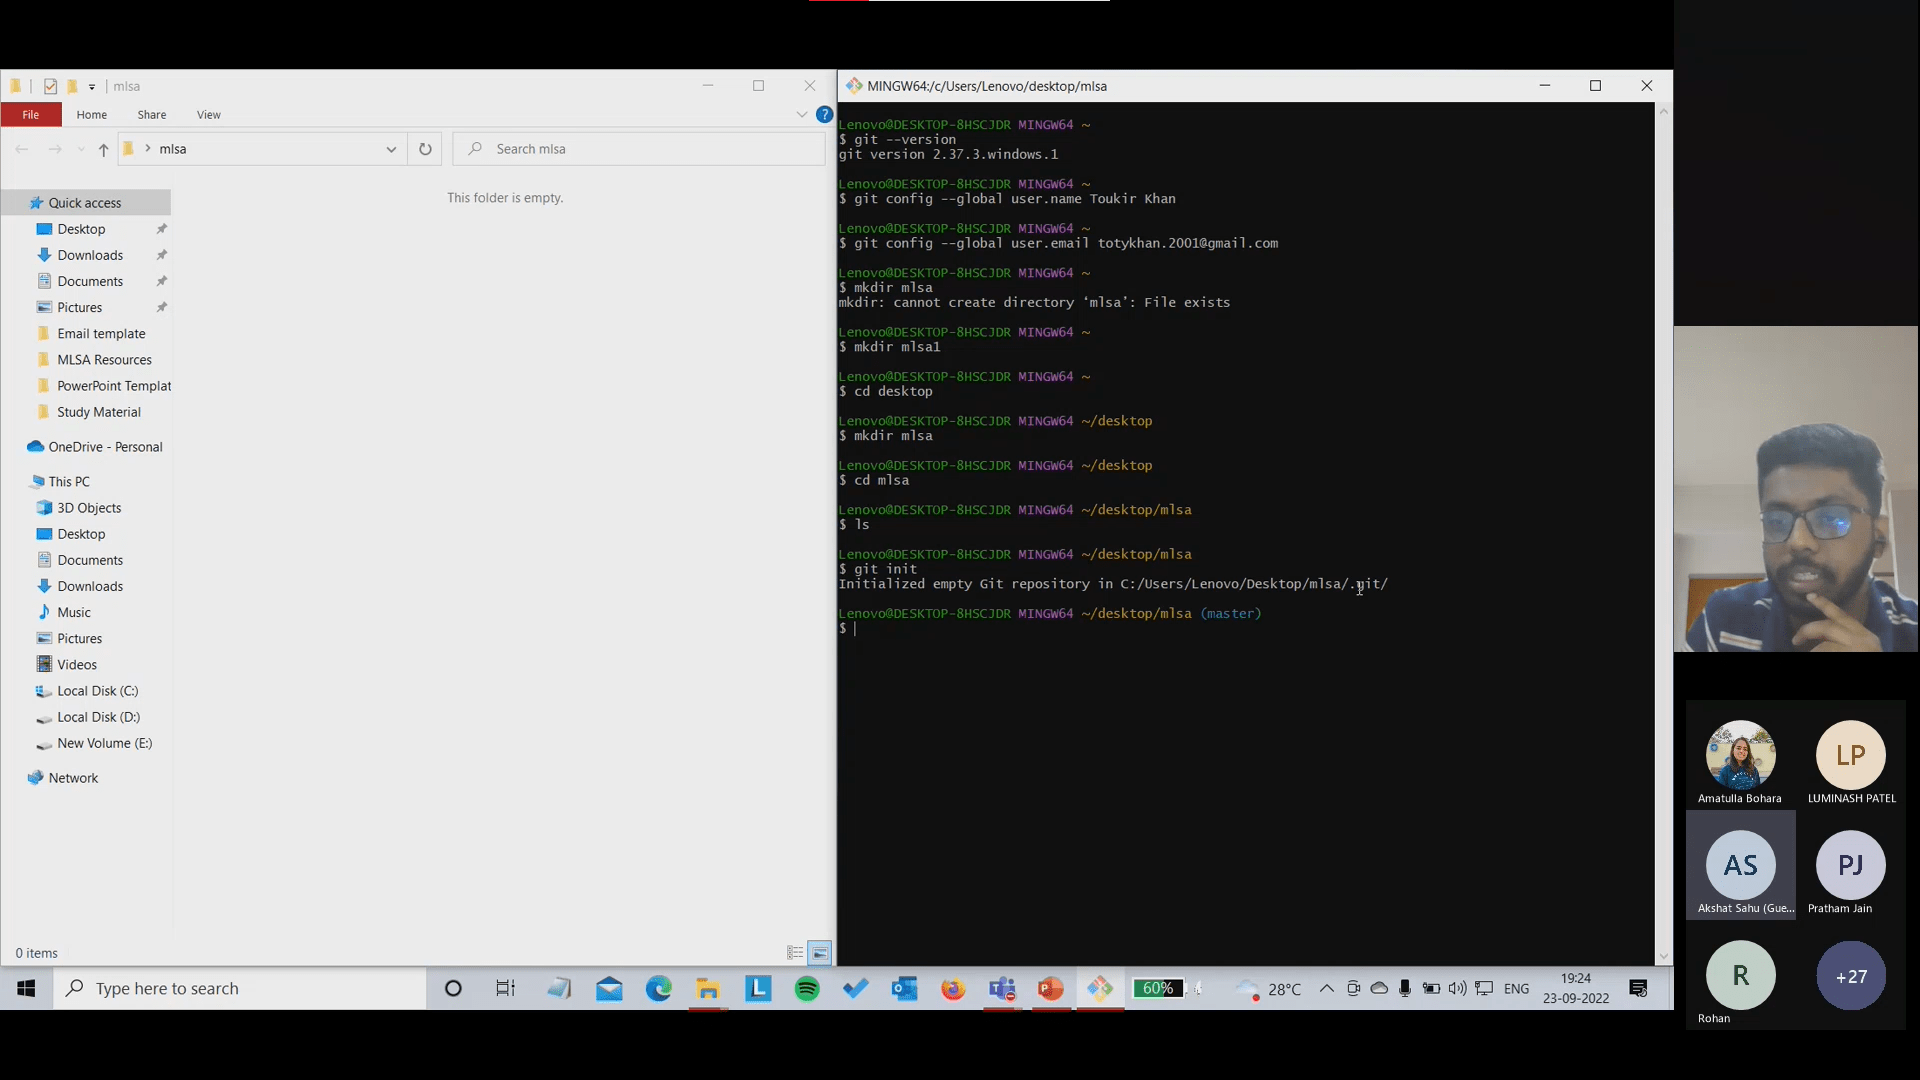Viewport: 1920px width, 1080px height.
Task: Open volume control in system tray
Action: click(x=1457, y=988)
